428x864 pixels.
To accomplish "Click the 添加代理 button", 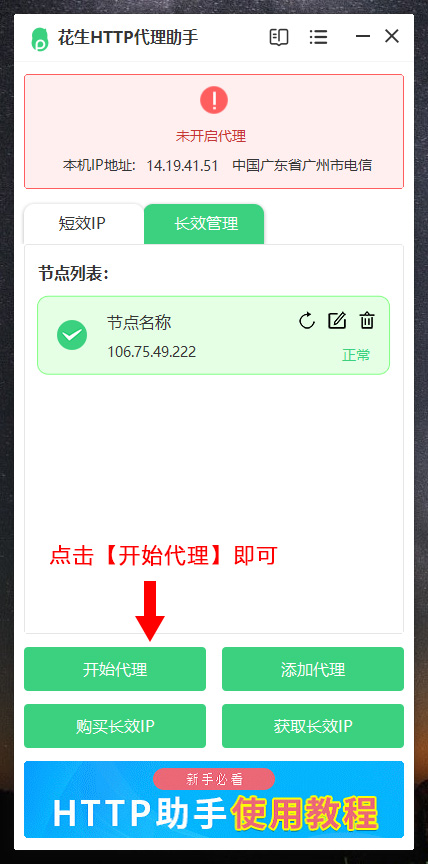I will (x=313, y=669).
